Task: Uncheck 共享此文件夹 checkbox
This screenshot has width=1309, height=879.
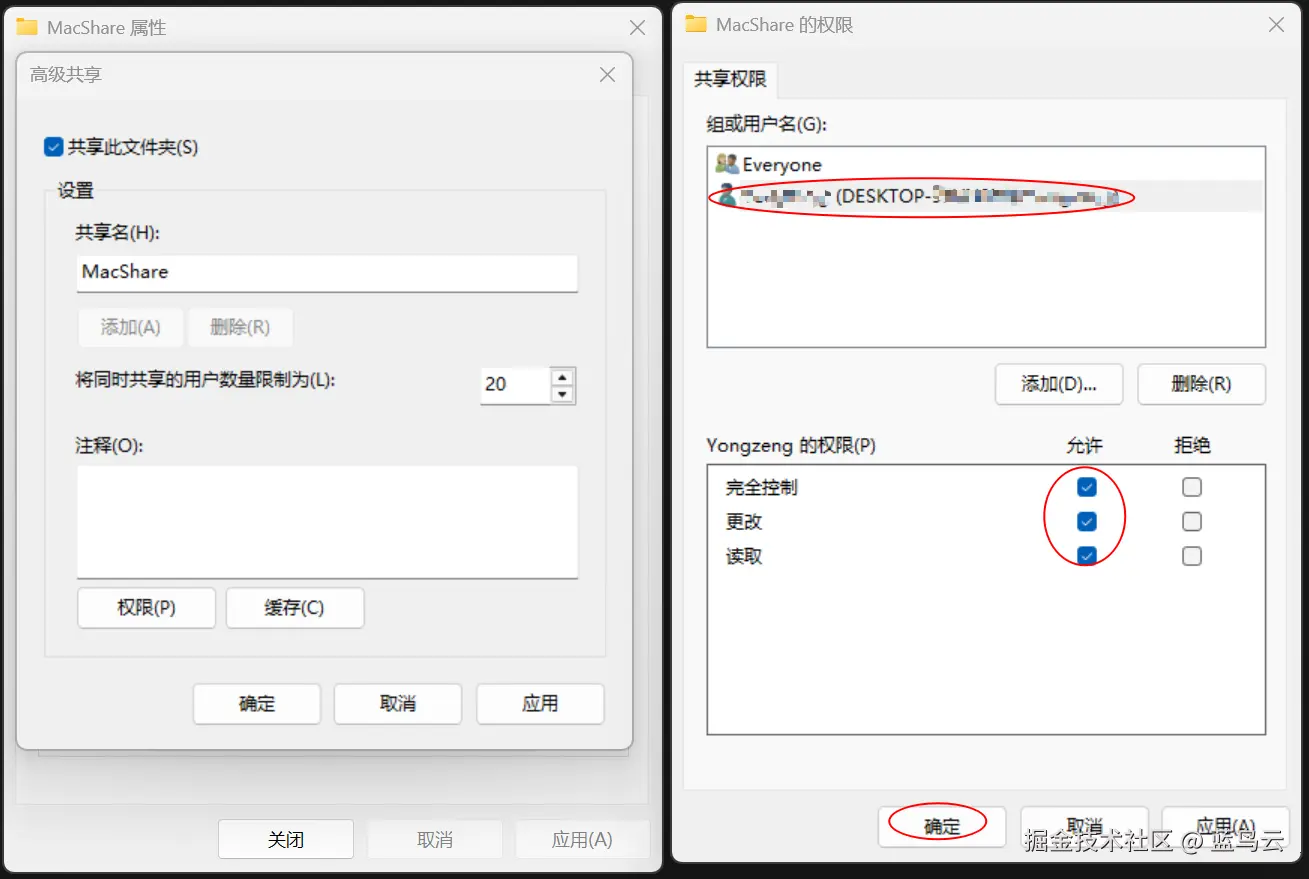Action: point(53,146)
